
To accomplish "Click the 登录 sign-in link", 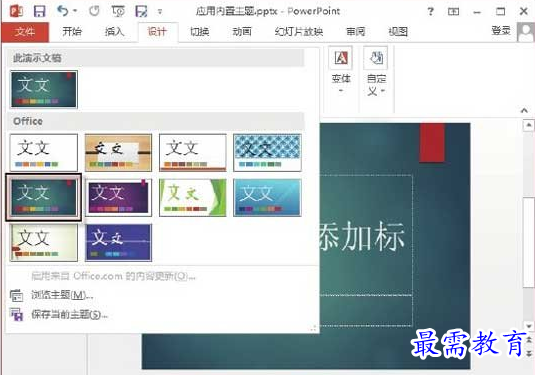I will 501,31.
